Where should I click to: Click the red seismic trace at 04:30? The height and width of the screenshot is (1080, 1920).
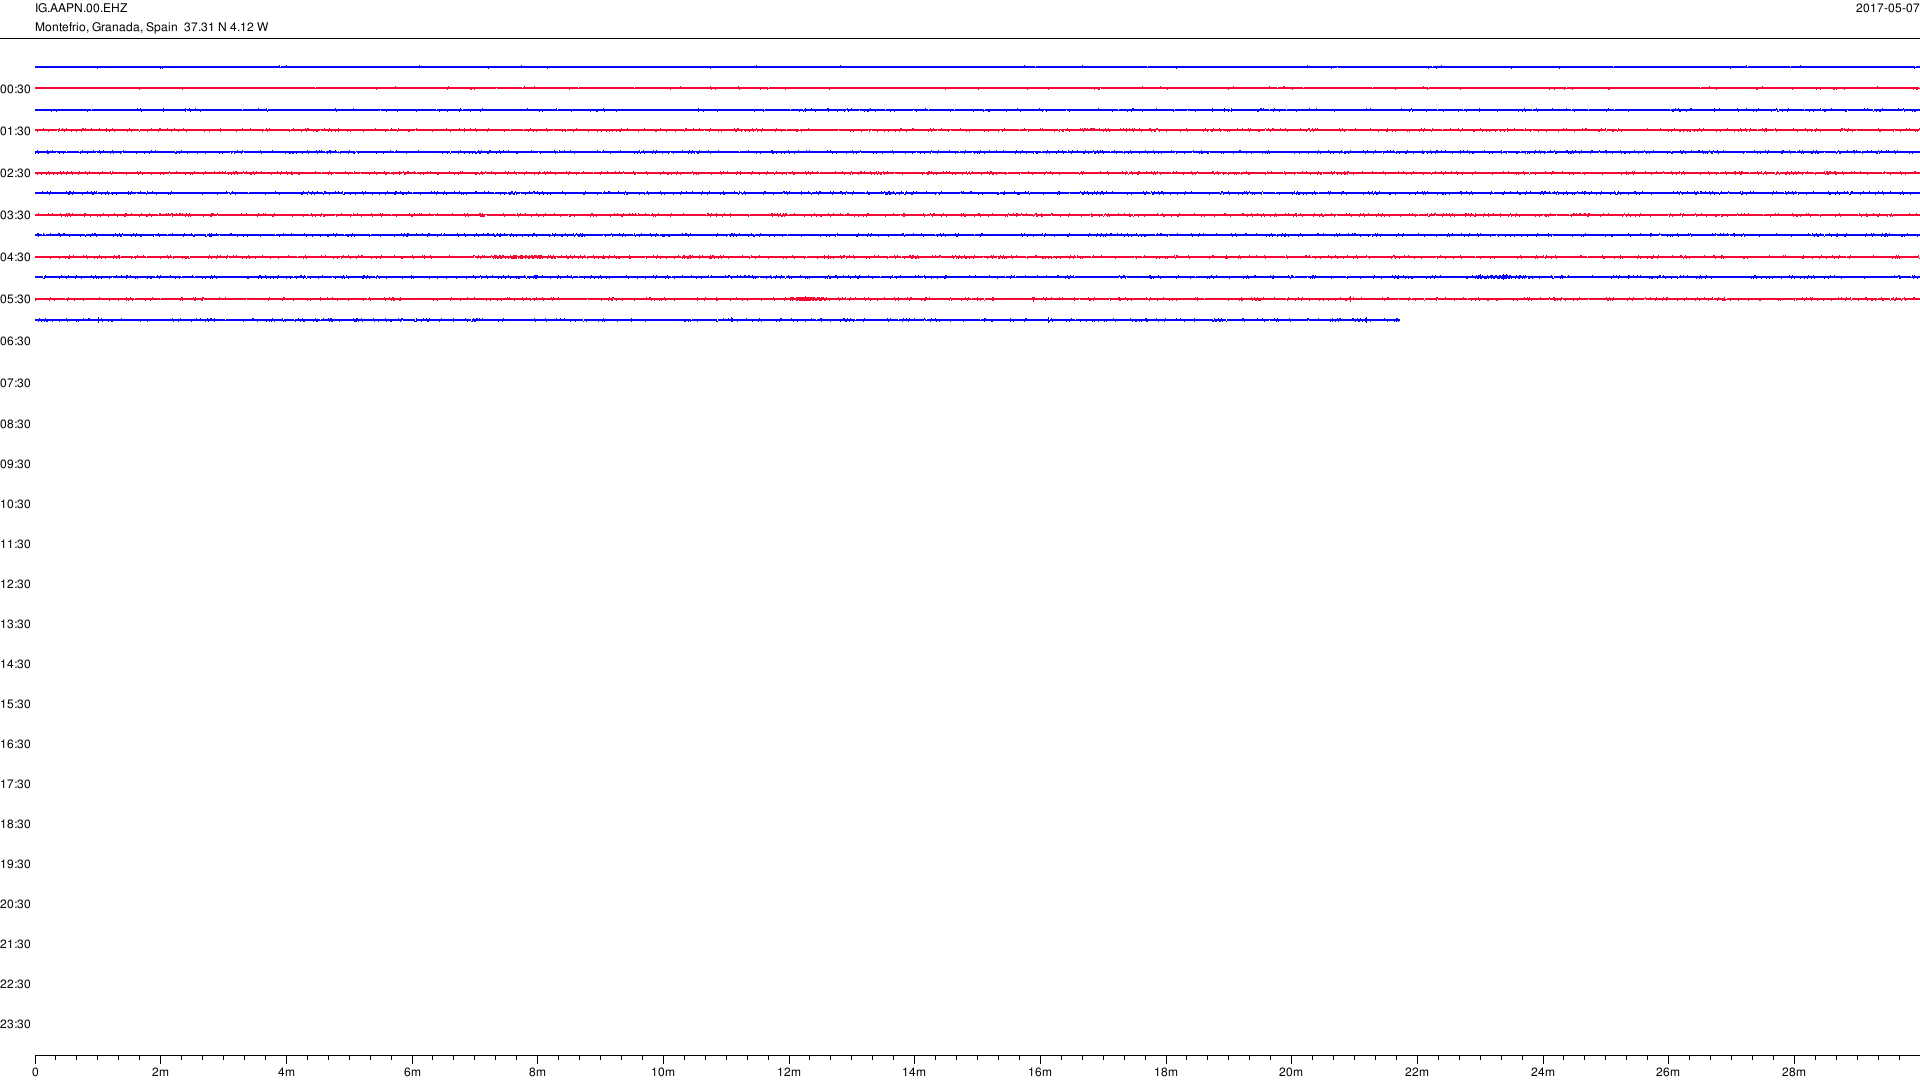tap(977, 257)
